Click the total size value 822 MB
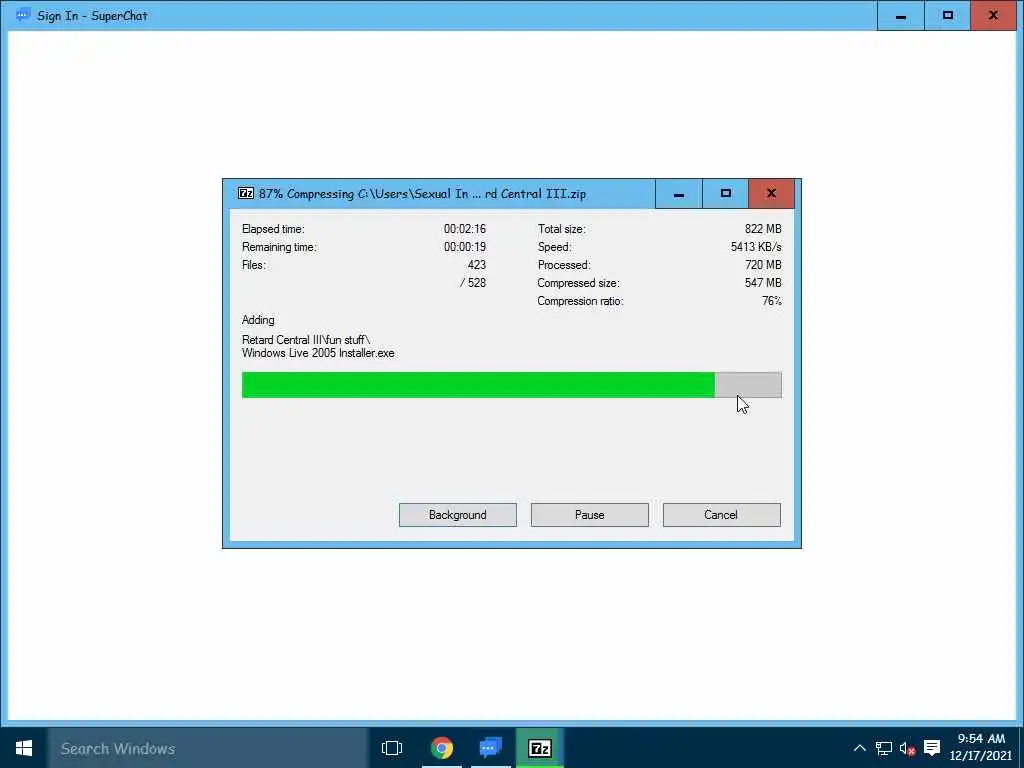The width and height of the screenshot is (1024, 768). (763, 229)
